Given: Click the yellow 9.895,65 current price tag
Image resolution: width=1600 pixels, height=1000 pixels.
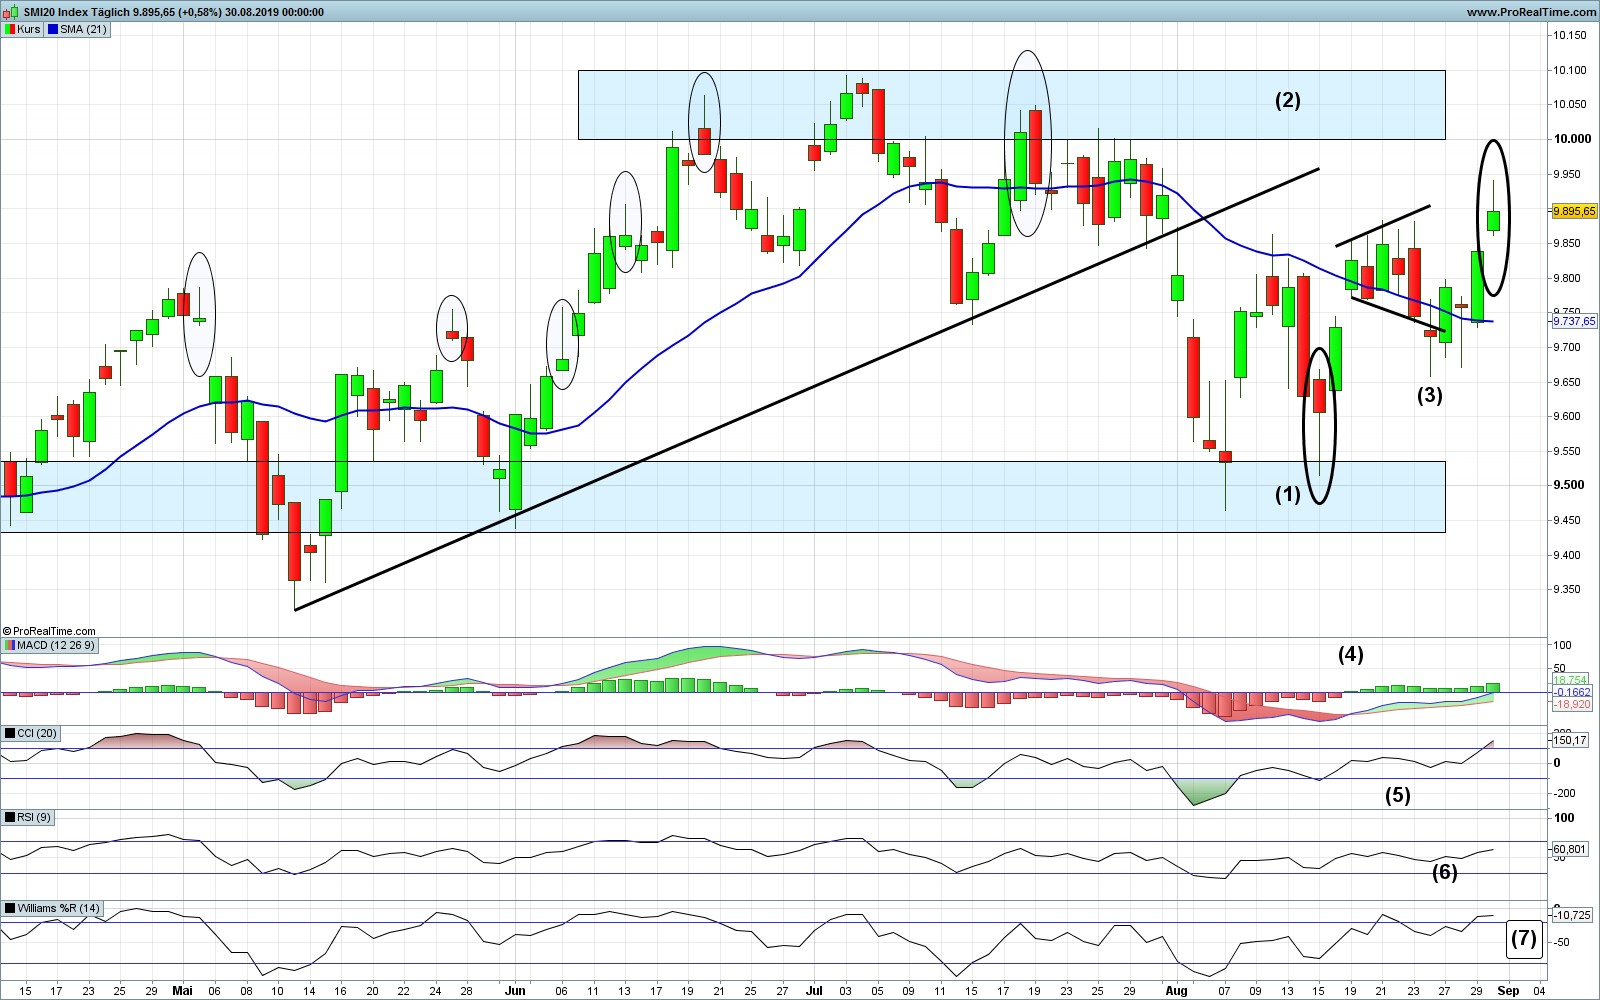Looking at the screenshot, I should pyautogui.click(x=1574, y=211).
